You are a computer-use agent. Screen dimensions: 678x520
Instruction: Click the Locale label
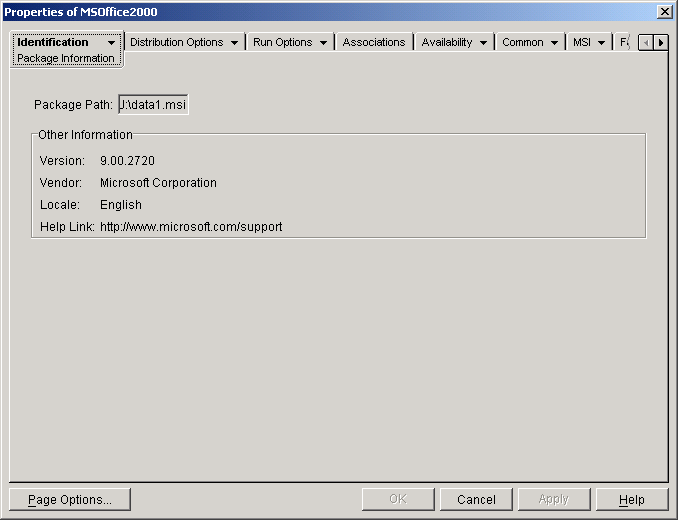click(60, 205)
